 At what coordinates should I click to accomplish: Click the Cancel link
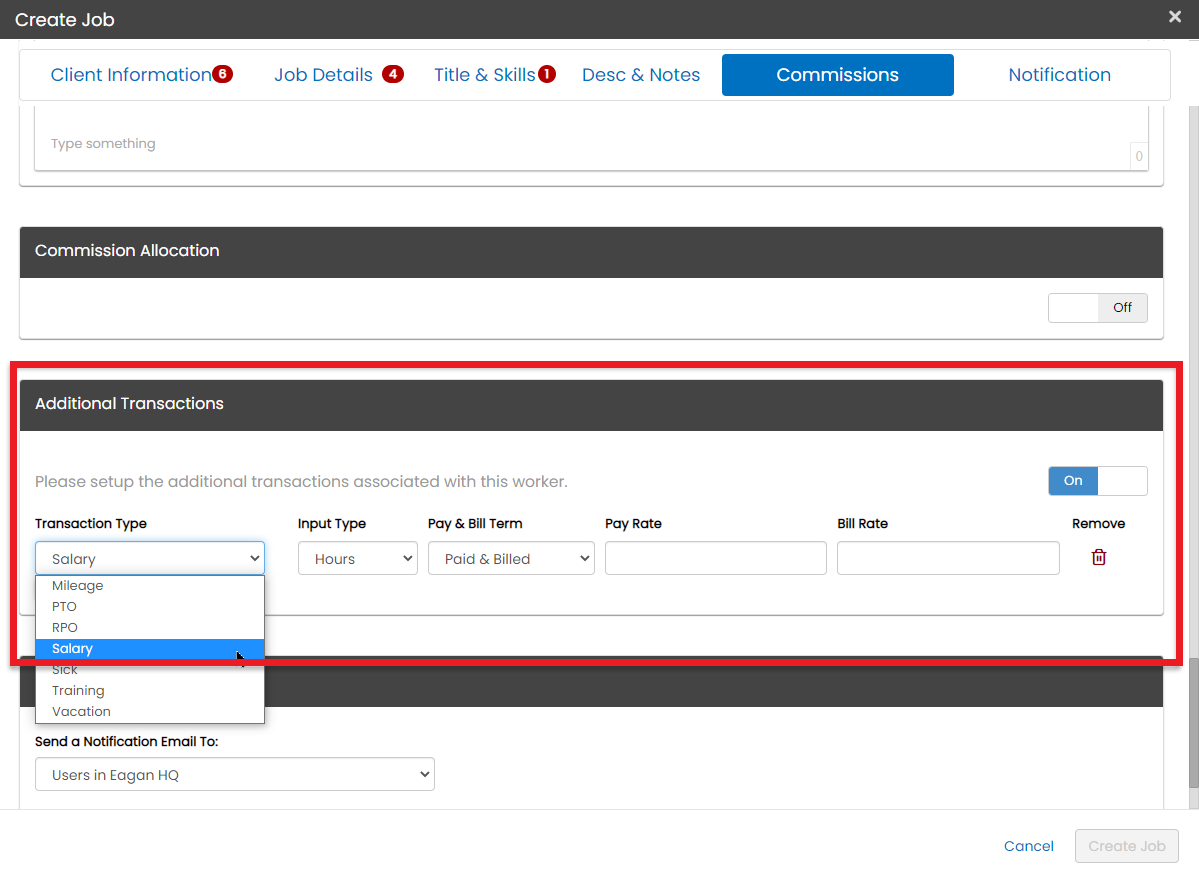[x=1028, y=846]
